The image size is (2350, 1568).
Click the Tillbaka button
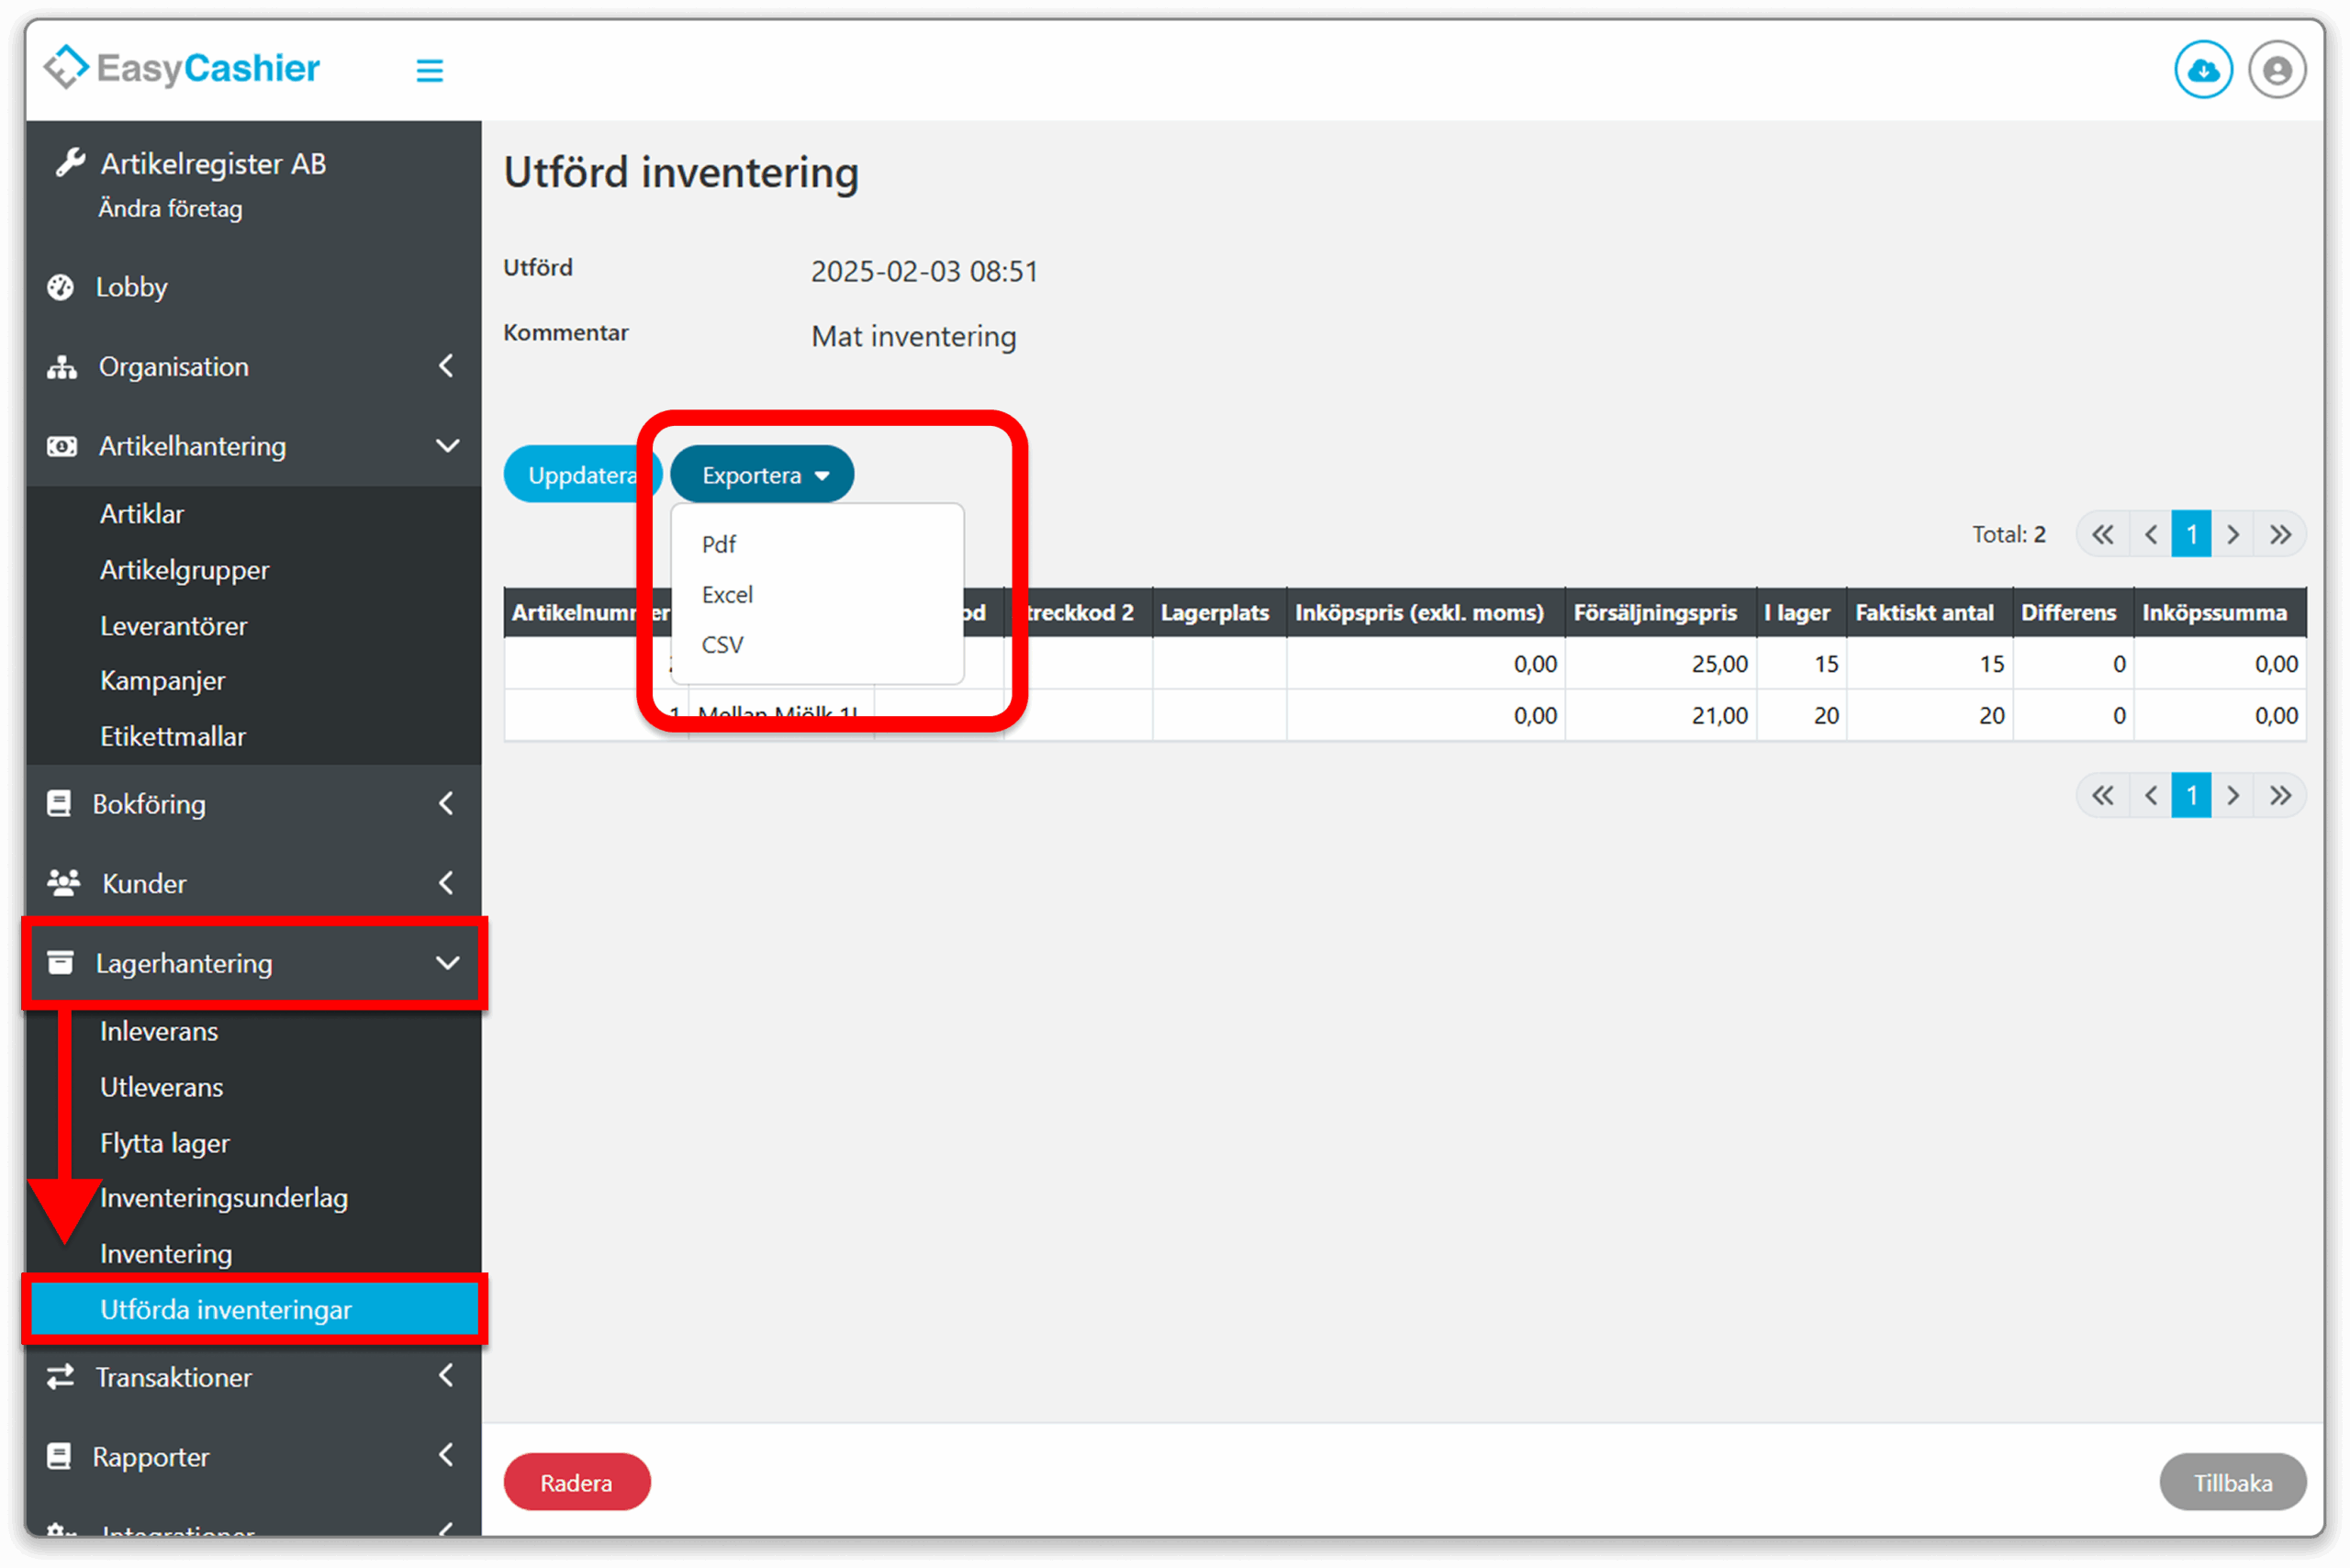[x=2232, y=1481]
